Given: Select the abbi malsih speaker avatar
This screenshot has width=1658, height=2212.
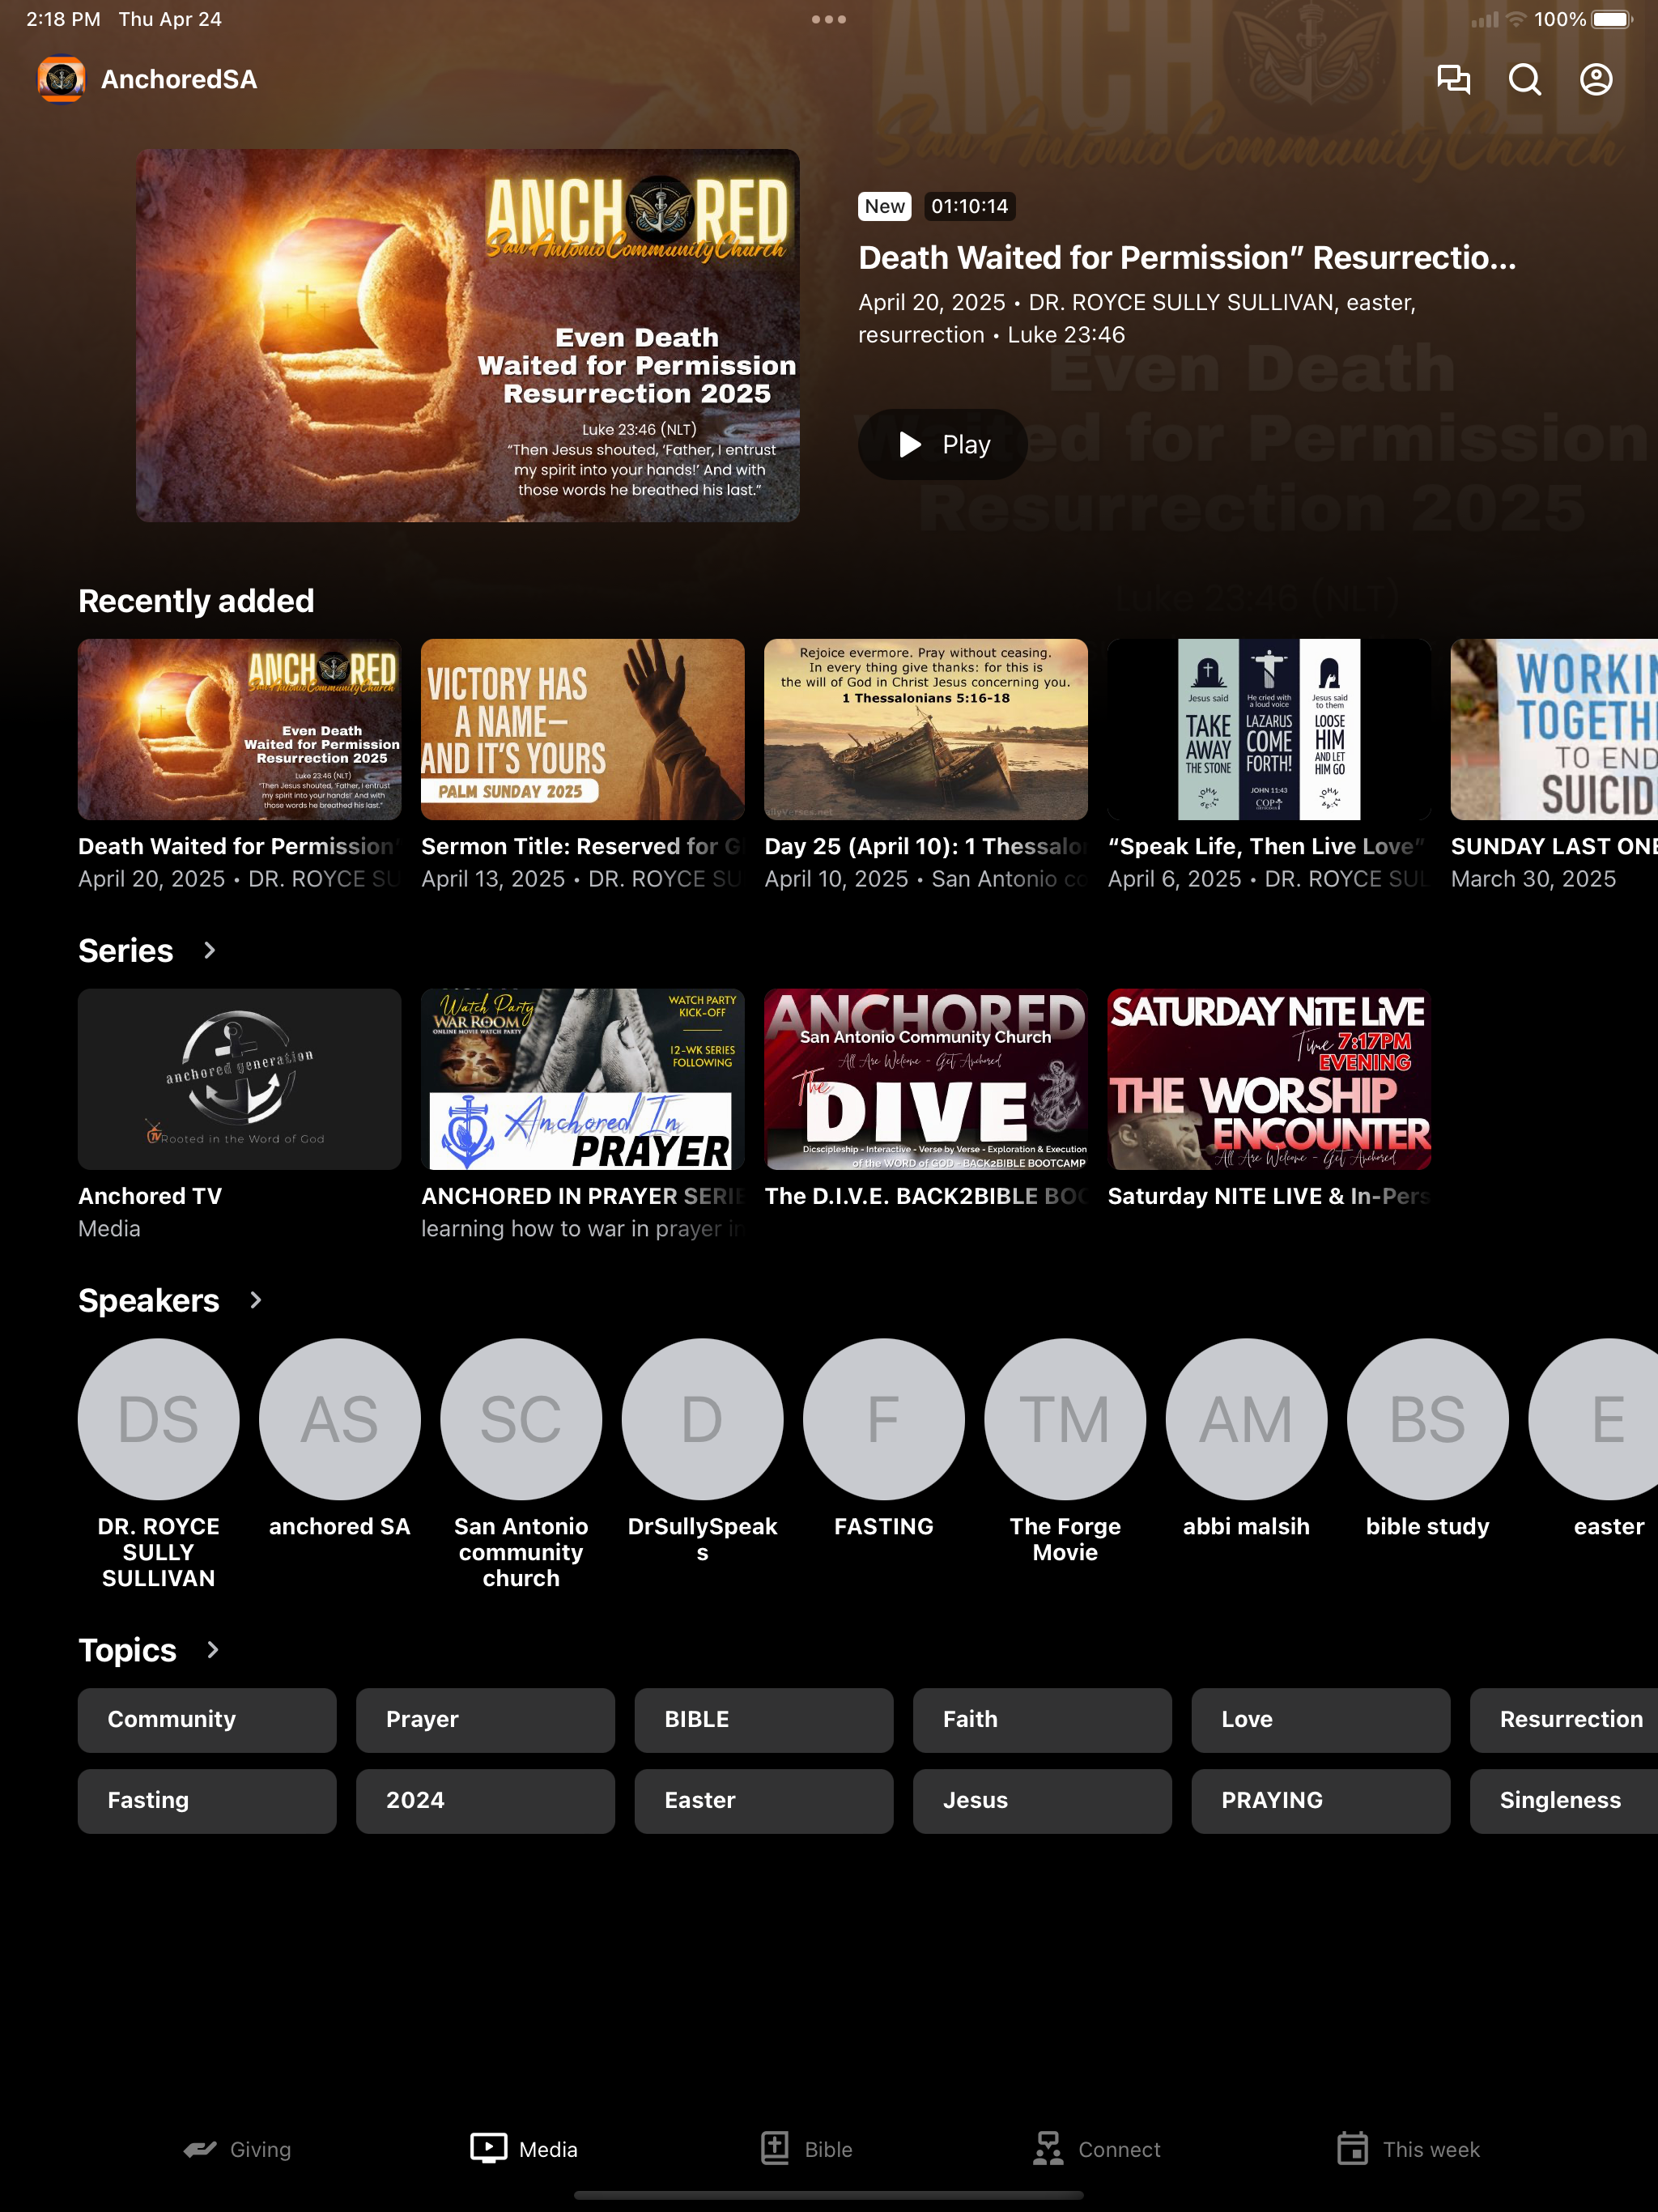Looking at the screenshot, I should coord(1247,1419).
